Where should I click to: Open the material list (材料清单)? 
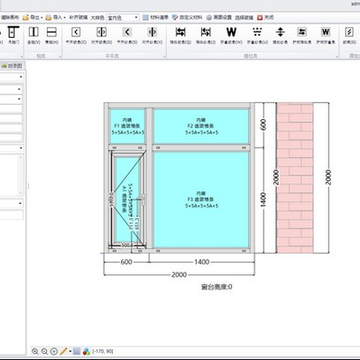tap(155, 17)
